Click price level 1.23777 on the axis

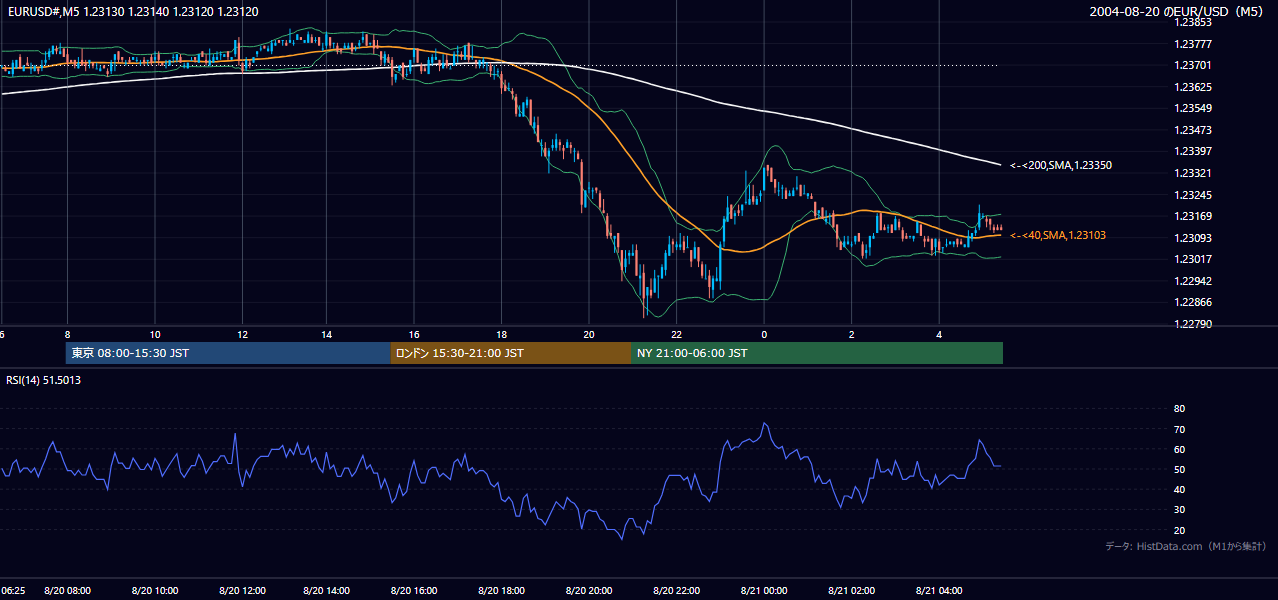point(1194,44)
